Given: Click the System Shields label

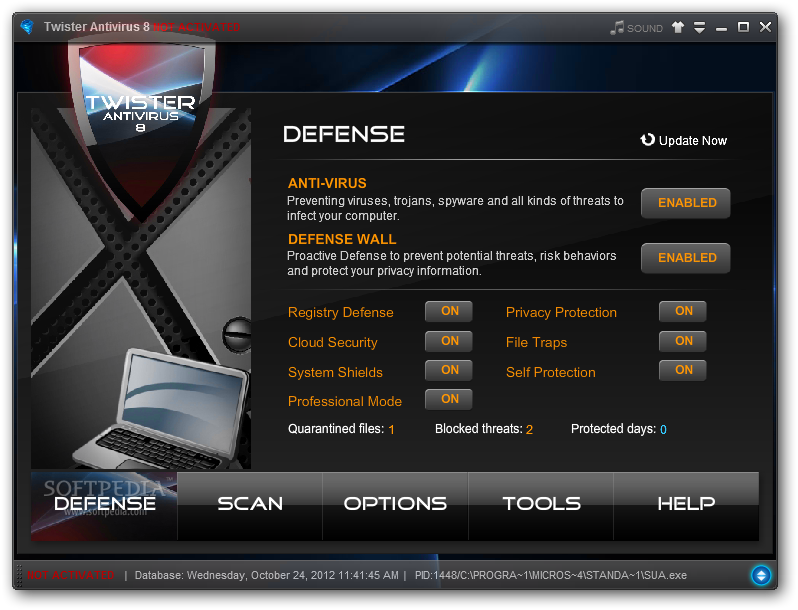Looking at the screenshot, I should 335,372.
